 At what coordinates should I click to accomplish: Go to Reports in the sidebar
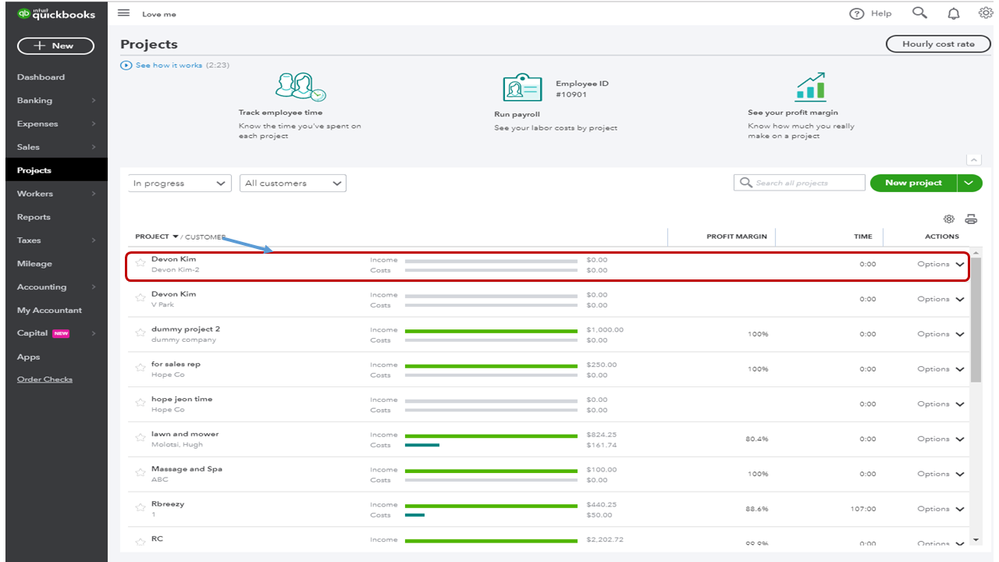click(x=34, y=217)
